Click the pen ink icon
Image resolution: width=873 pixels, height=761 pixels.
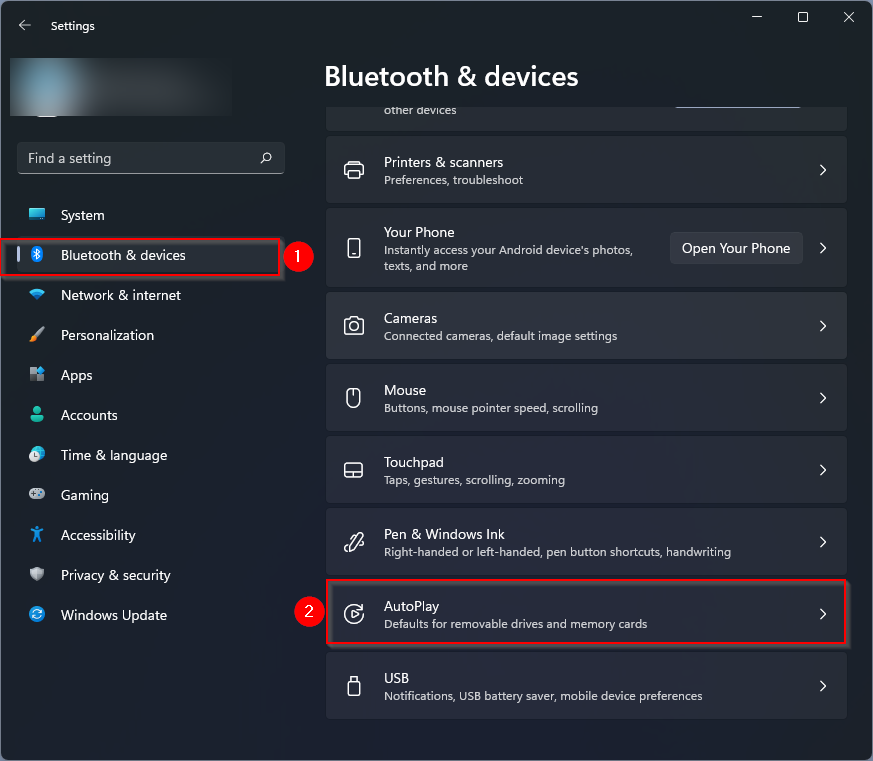(354, 542)
